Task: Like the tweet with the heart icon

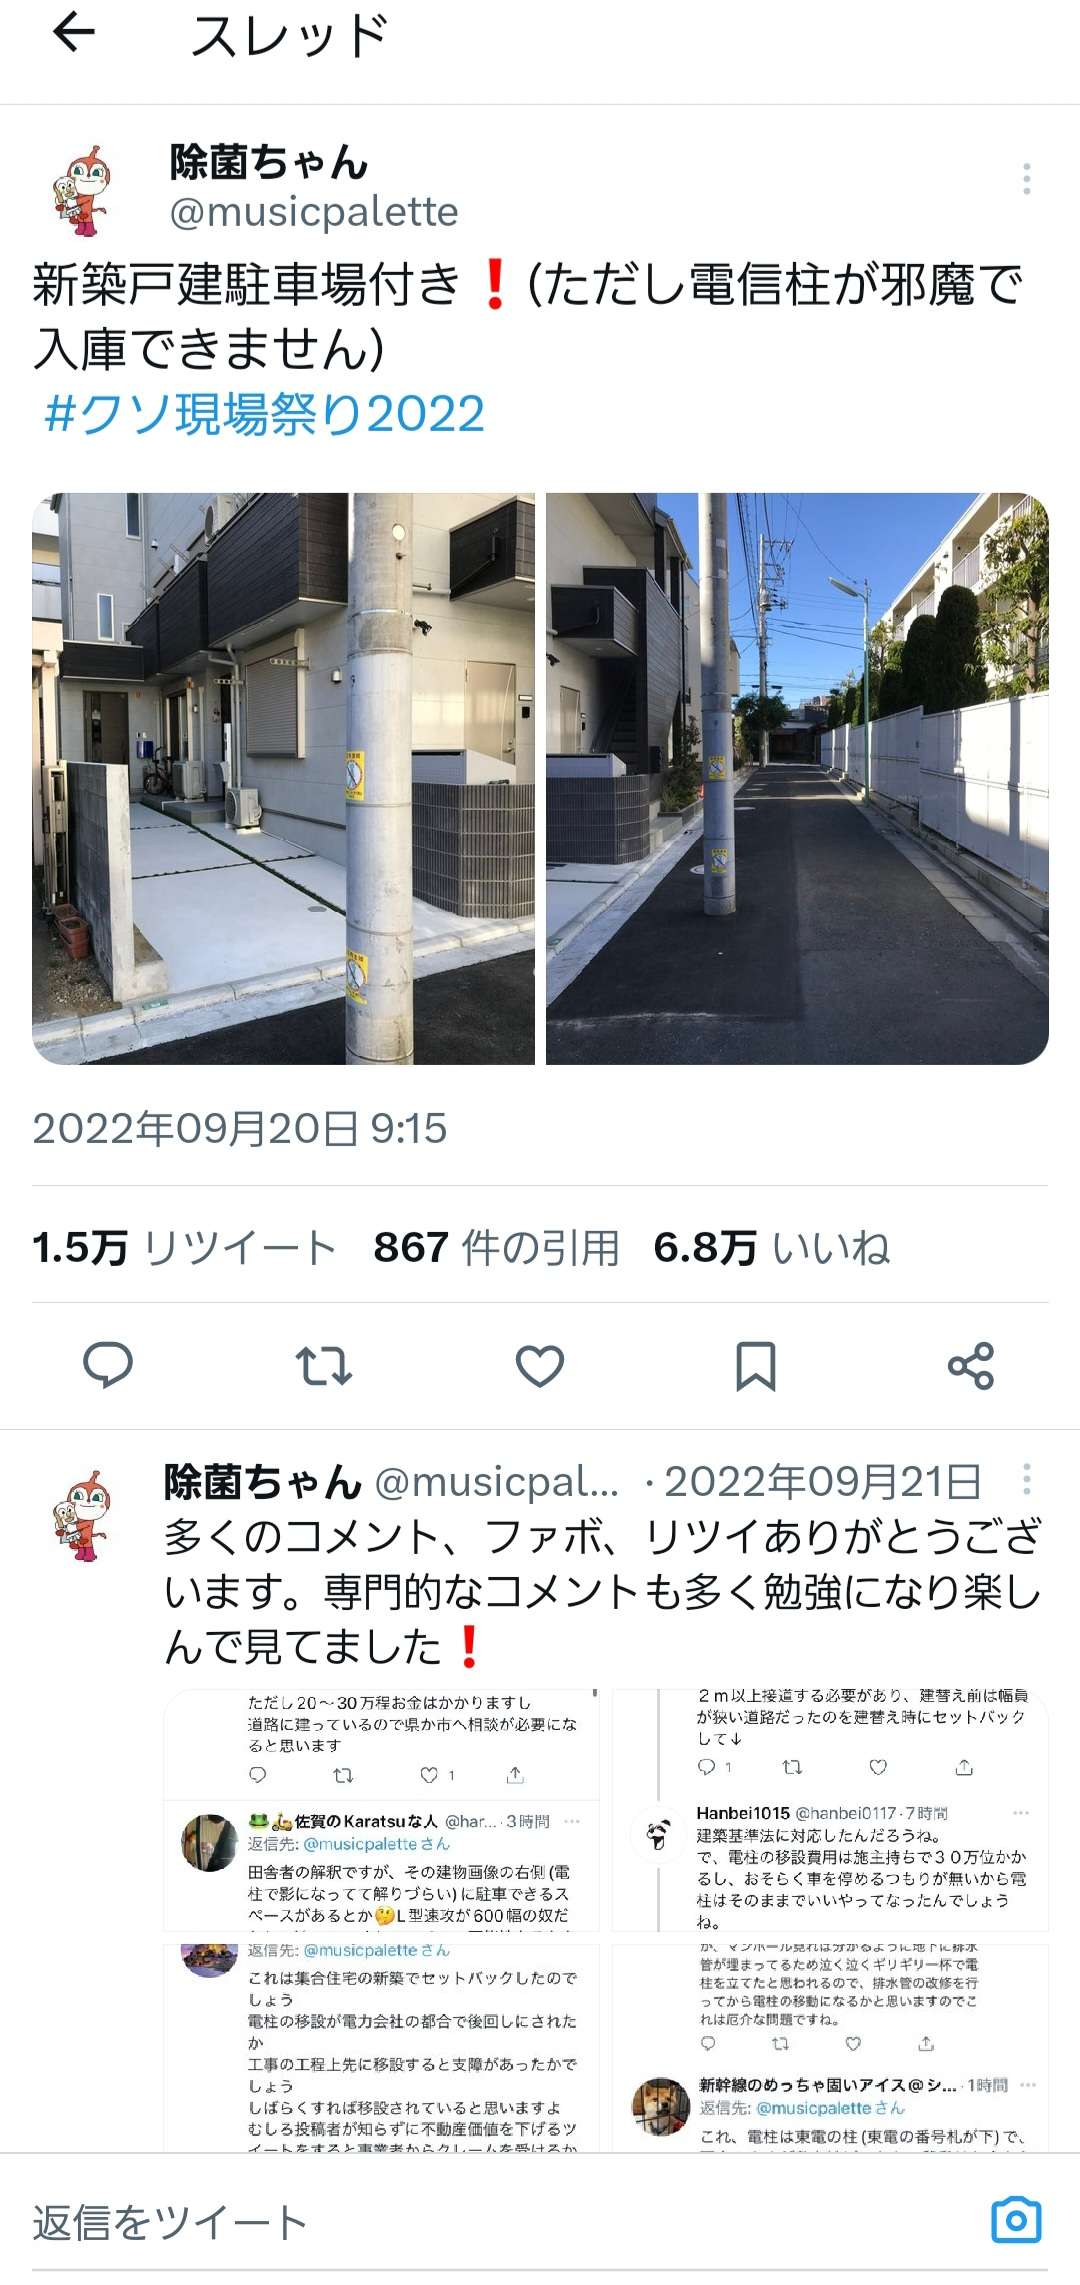Action: [x=540, y=1365]
